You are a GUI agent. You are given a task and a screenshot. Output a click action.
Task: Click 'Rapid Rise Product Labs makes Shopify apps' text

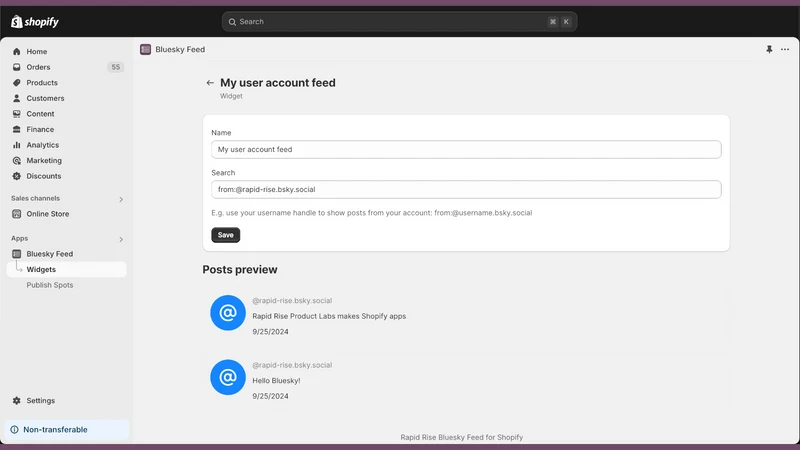tap(329, 316)
